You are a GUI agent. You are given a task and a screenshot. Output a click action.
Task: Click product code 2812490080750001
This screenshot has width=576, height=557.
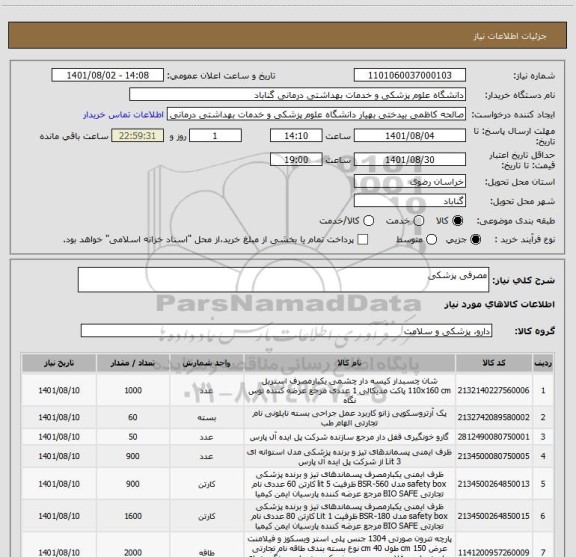click(x=493, y=437)
